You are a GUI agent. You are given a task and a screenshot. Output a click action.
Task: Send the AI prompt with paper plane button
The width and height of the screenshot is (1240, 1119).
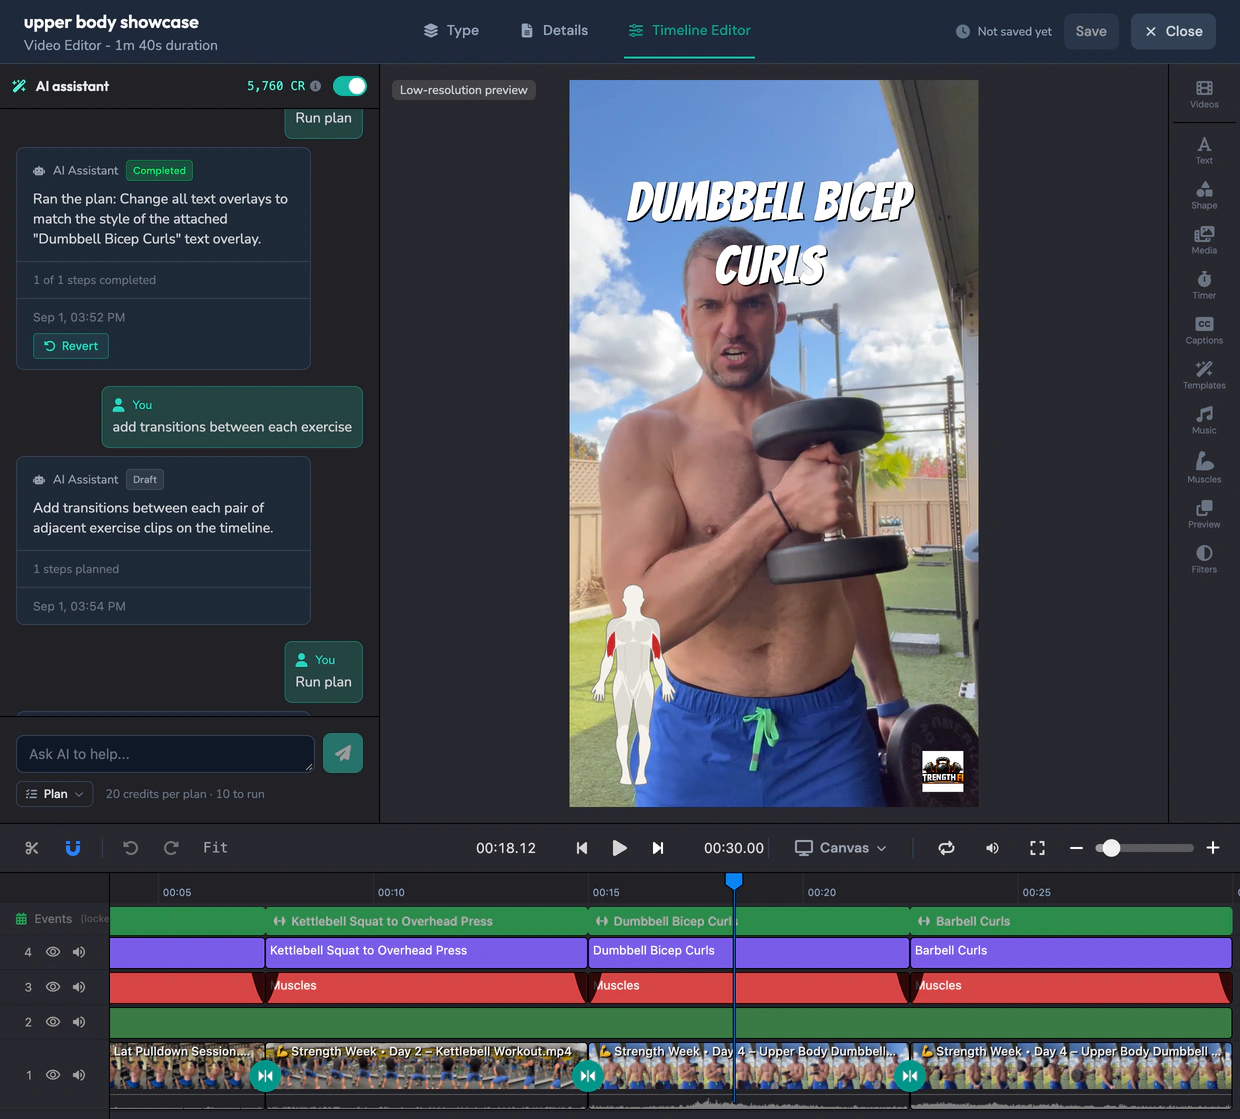343,753
